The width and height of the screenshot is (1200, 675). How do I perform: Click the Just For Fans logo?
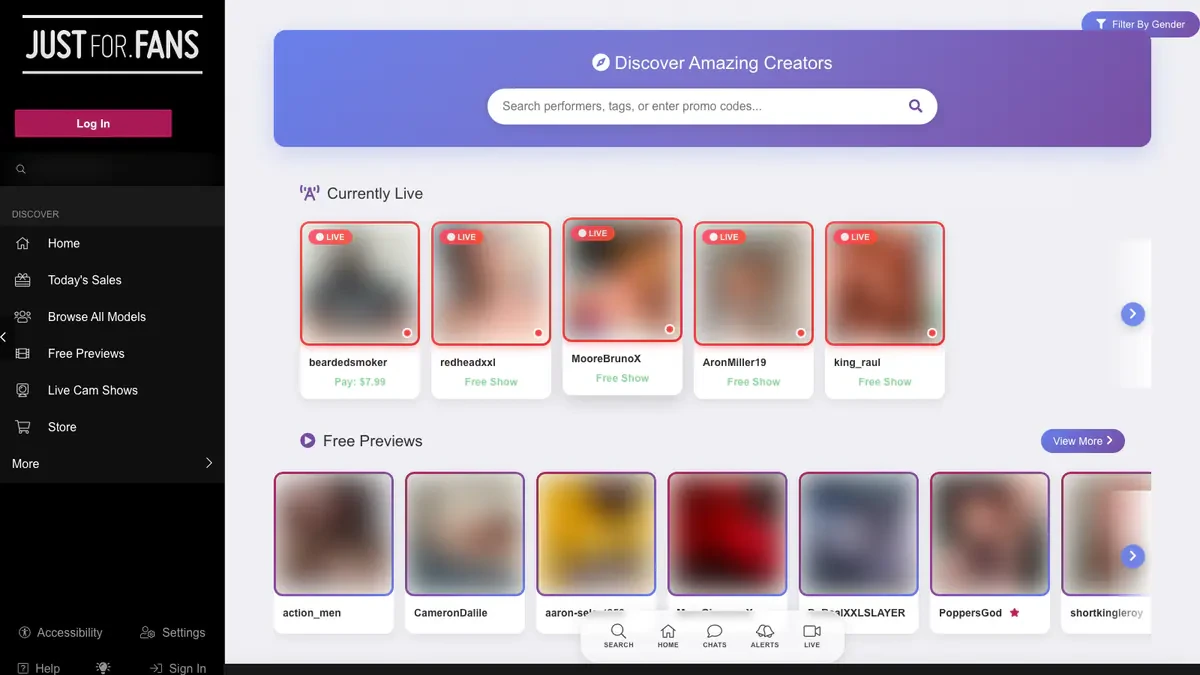click(113, 45)
